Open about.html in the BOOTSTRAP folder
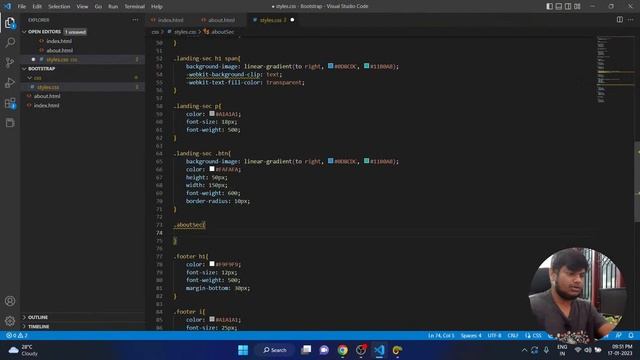The width and height of the screenshot is (640, 360). [x=47, y=96]
